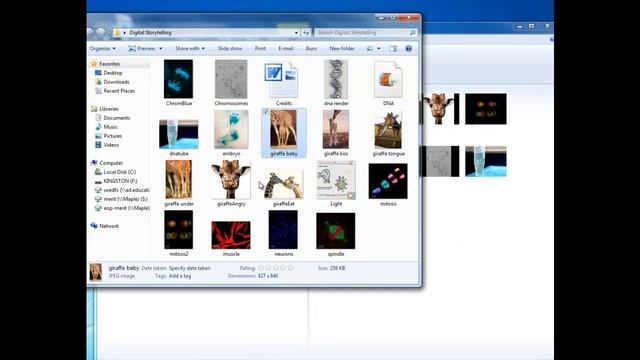Screen dimensions: 640x360
Task: Open the eop-merit (\\Maple) network drive
Action: point(126,208)
